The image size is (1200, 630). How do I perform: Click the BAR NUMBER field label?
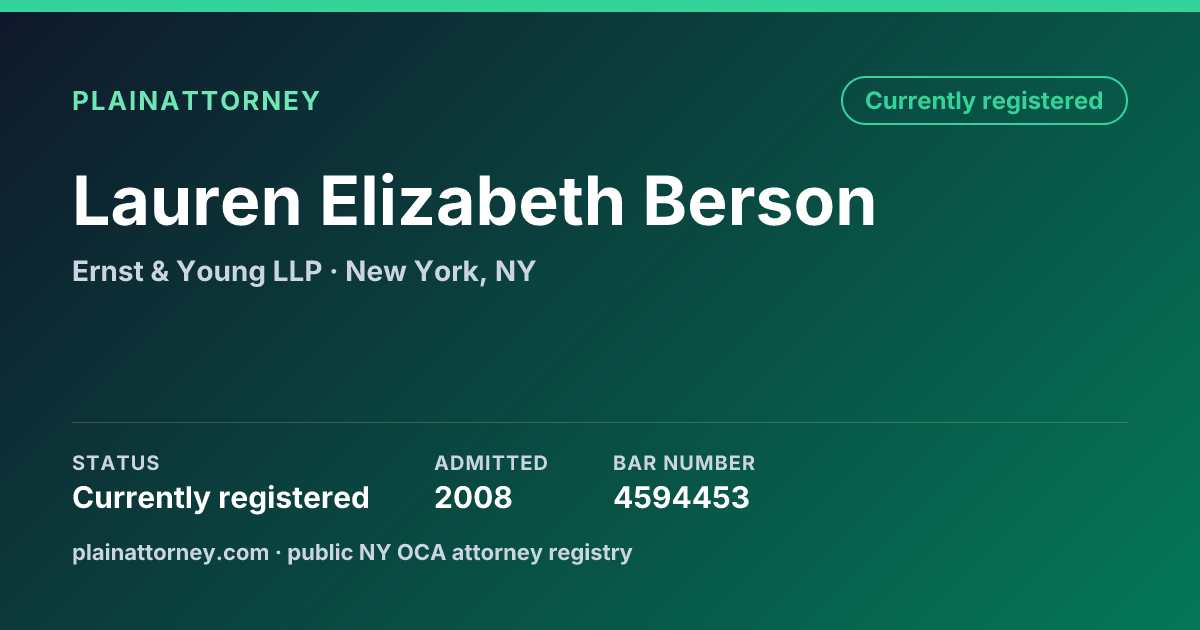684,463
